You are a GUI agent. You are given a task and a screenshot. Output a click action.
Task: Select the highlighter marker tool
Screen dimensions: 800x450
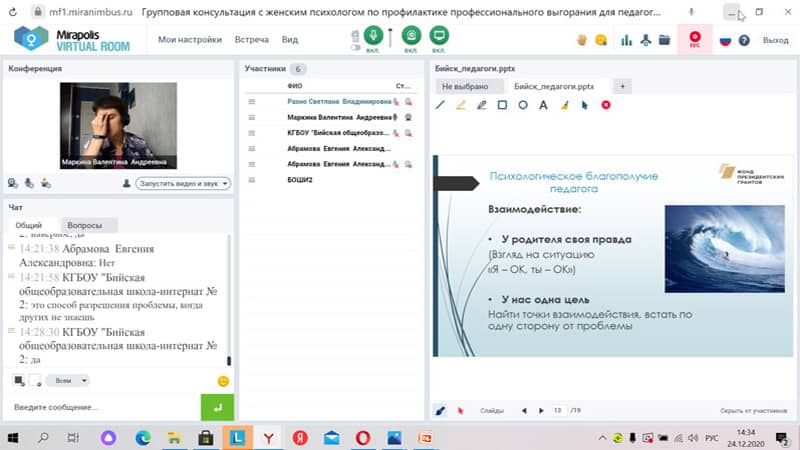pos(461,105)
